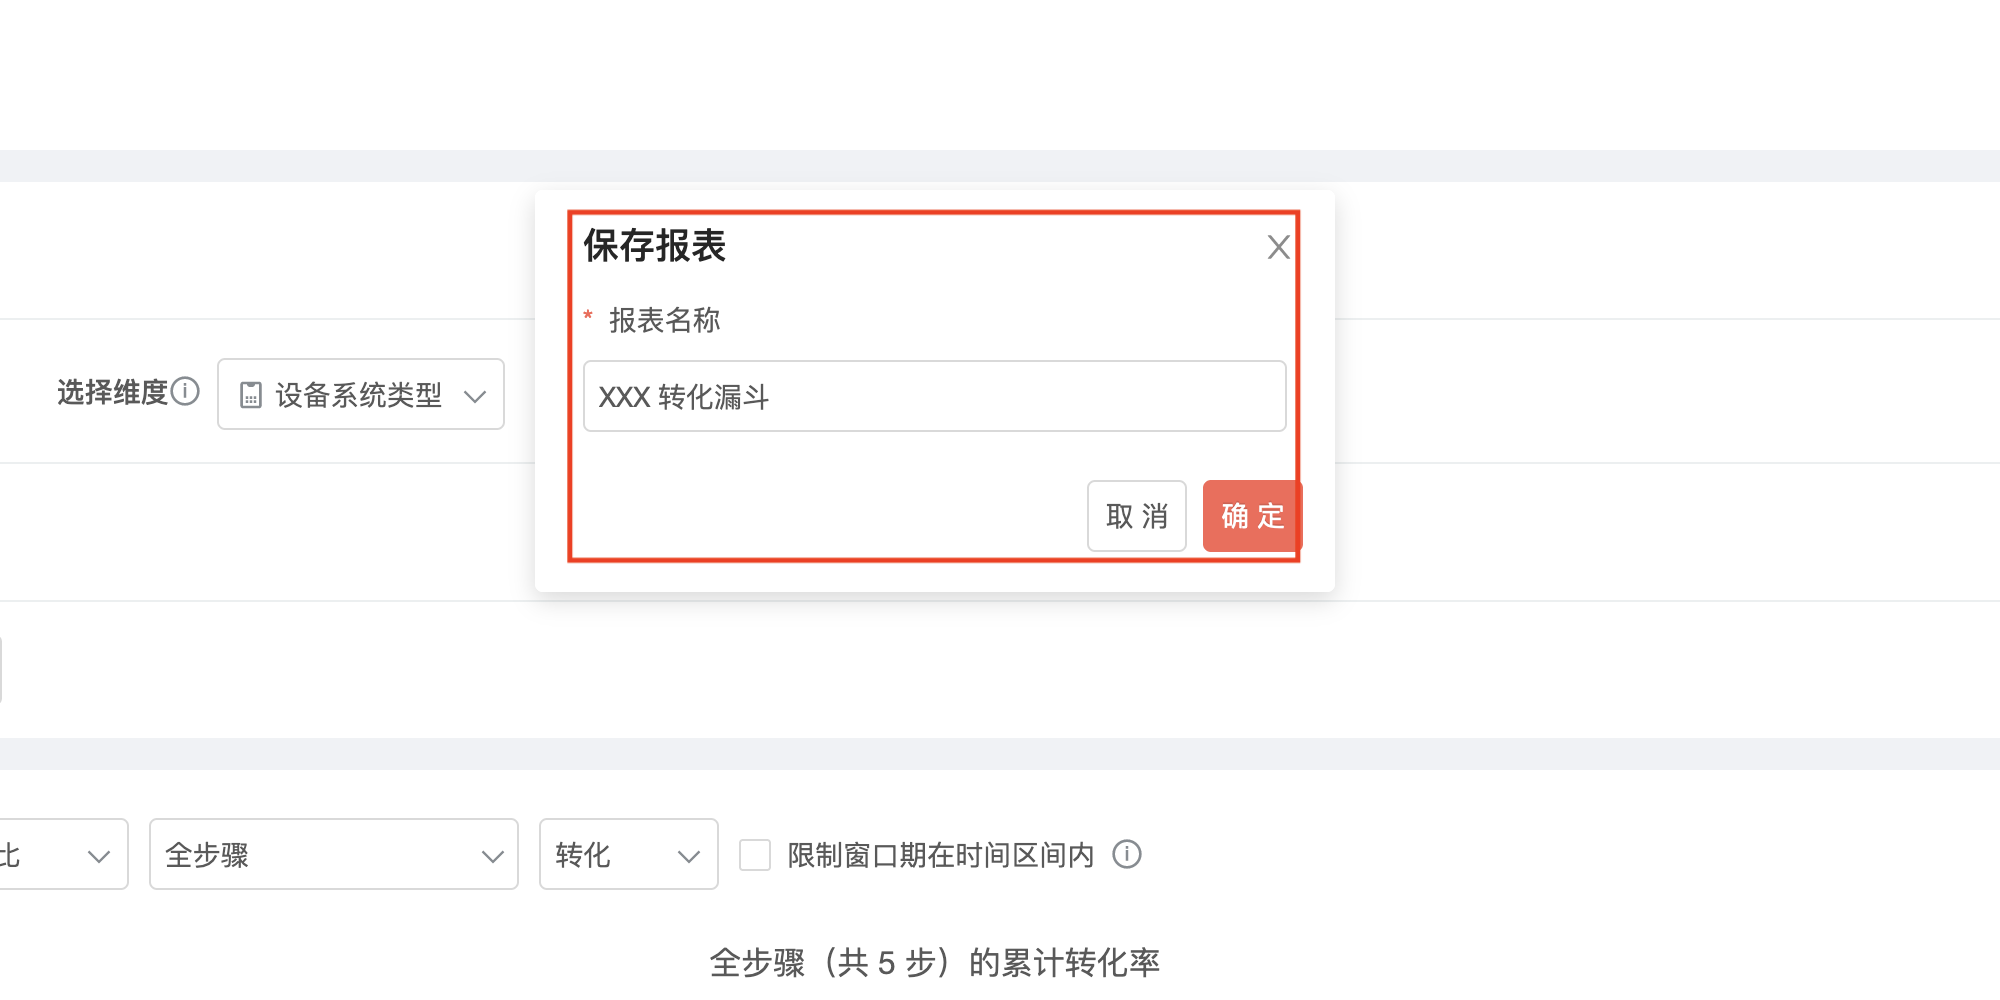
Task: Open the 设备系统类型 dimension dropdown
Action: click(361, 394)
